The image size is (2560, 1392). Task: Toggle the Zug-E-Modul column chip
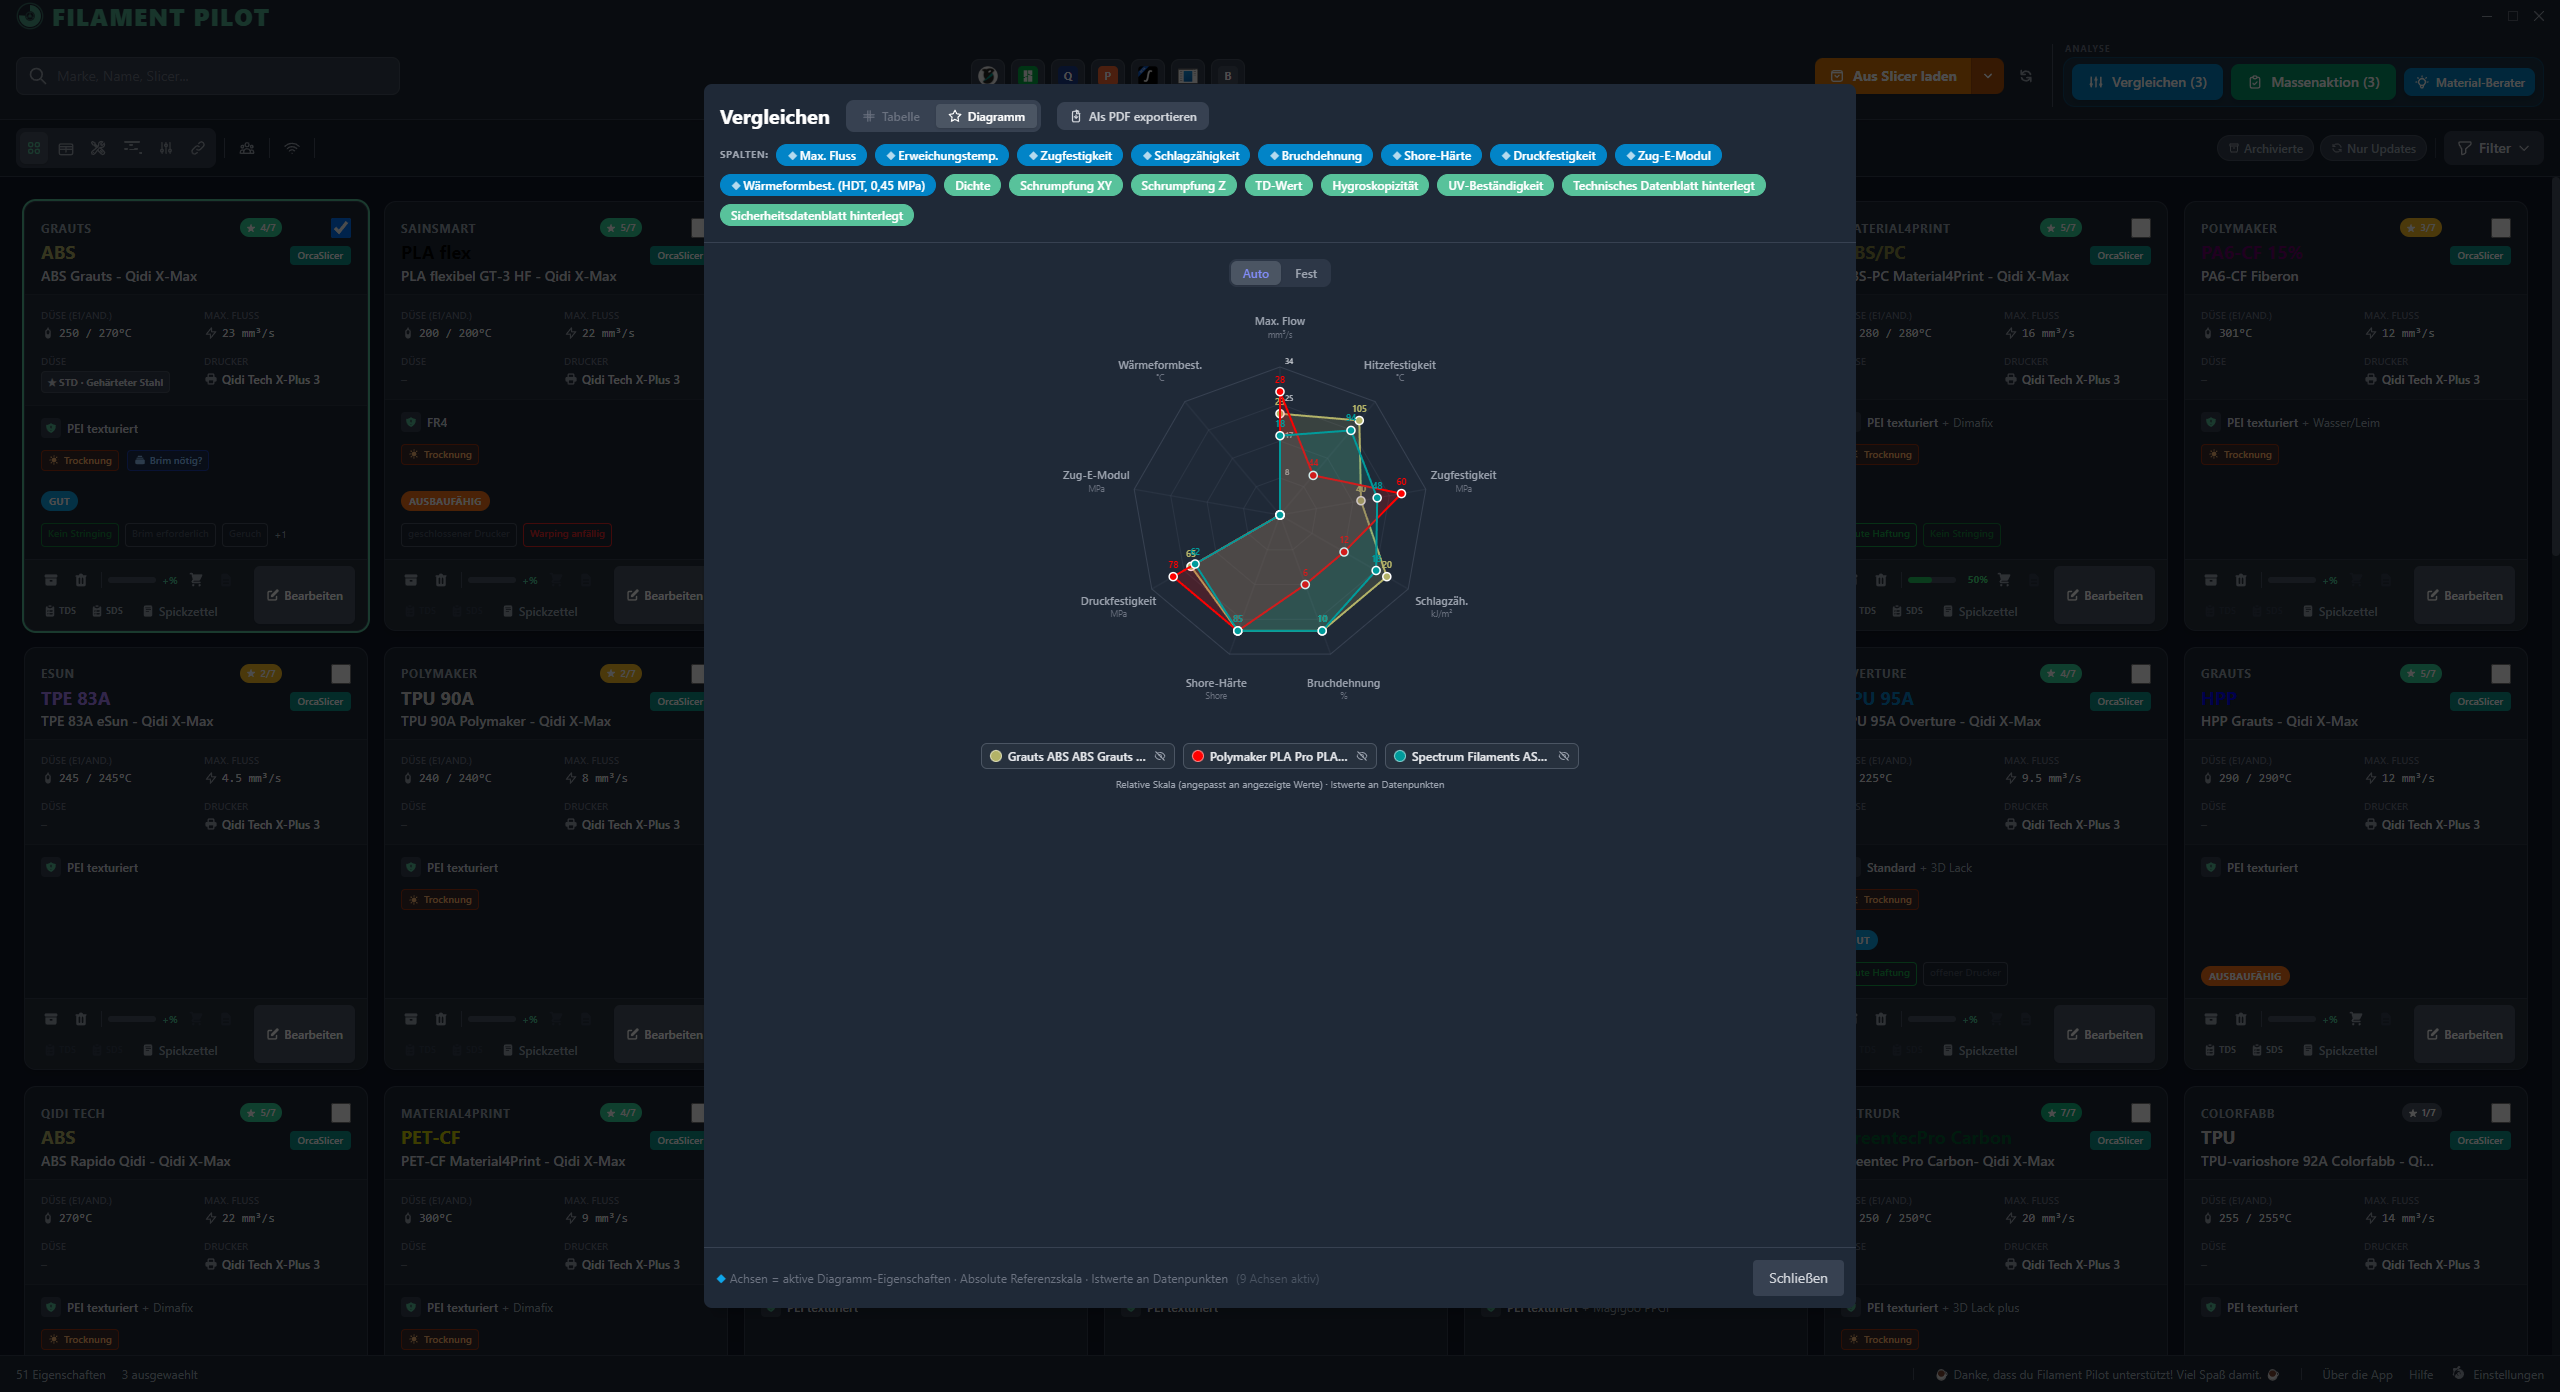click(x=1668, y=156)
